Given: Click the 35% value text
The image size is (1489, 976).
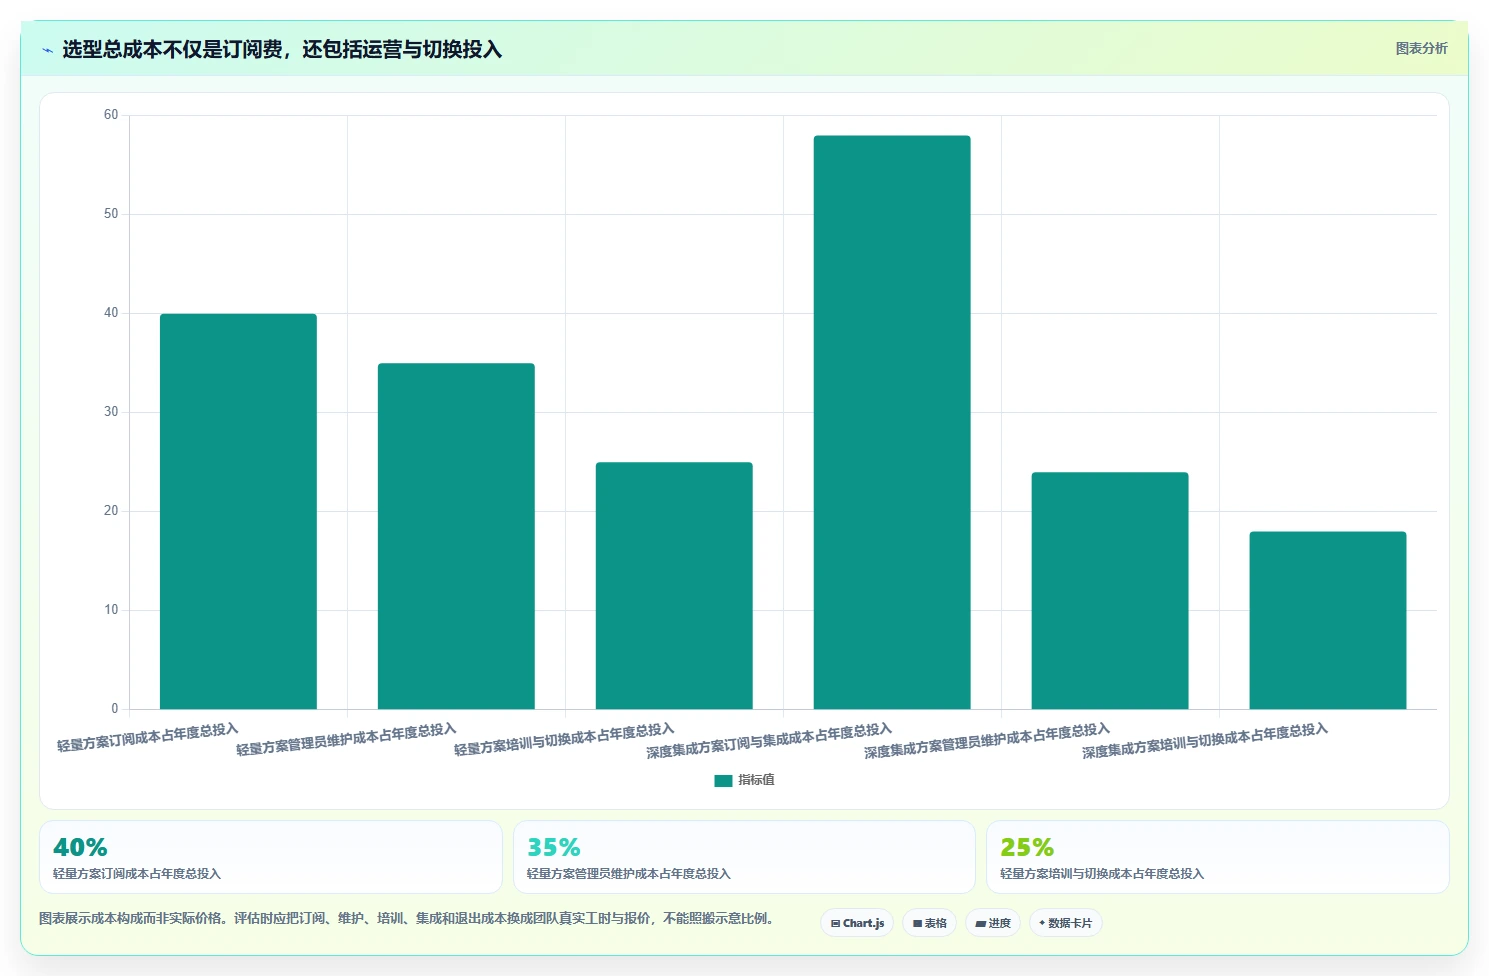Looking at the screenshot, I should pyautogui.click(x=554, y=847).
